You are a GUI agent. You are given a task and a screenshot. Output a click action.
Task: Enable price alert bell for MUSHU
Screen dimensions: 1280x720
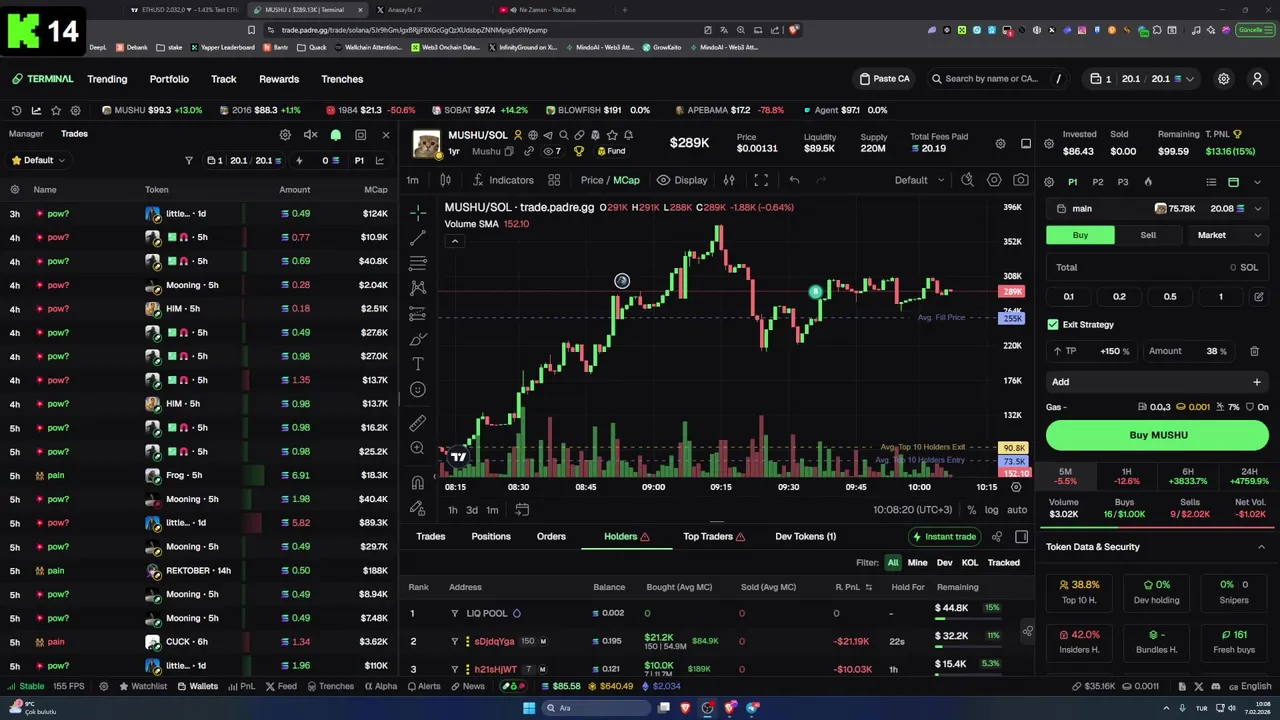[628, 135]
